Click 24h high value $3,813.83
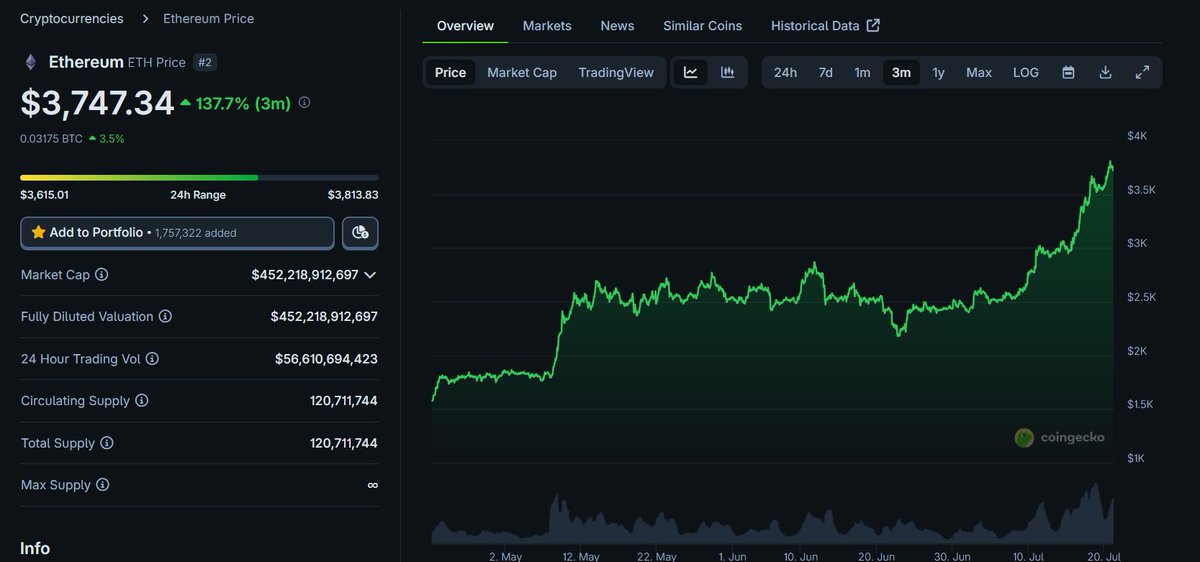This screenshot has height=562, width=1200. pyautogui.click(x=353, y=195)
